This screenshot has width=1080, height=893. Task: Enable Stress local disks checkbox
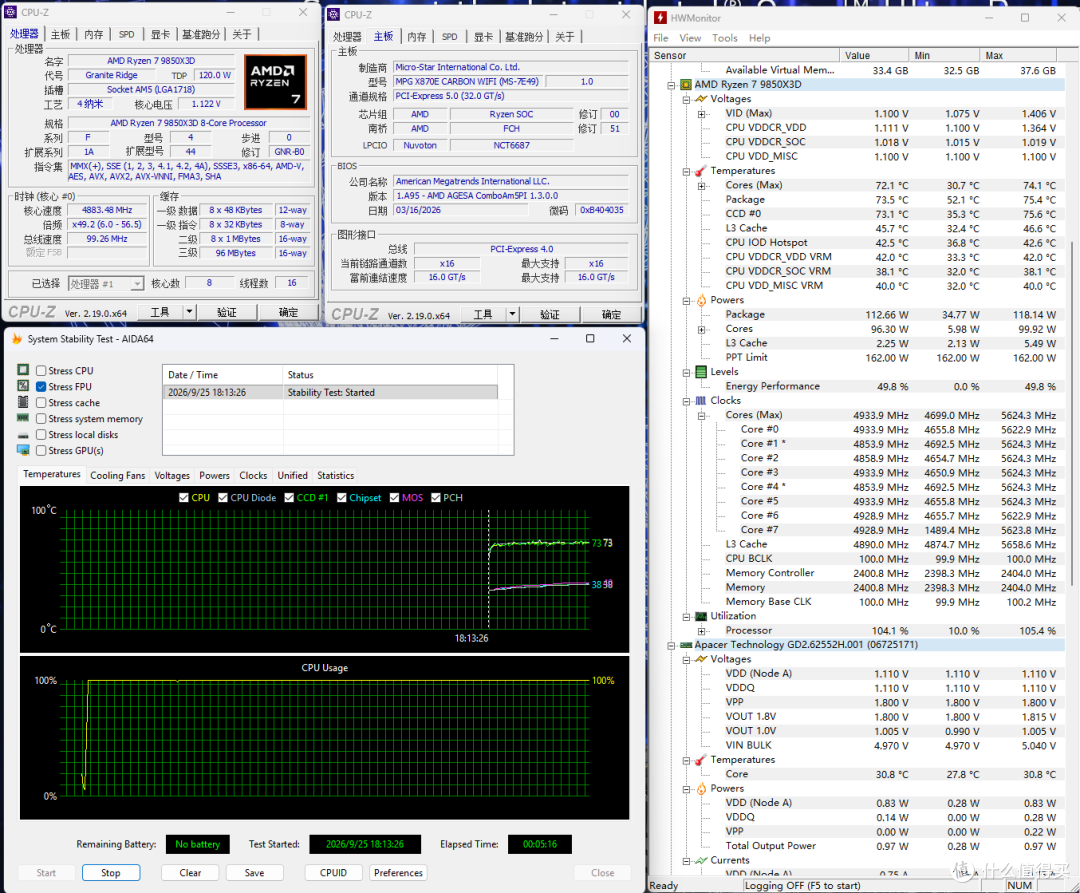tap(41, 434)
